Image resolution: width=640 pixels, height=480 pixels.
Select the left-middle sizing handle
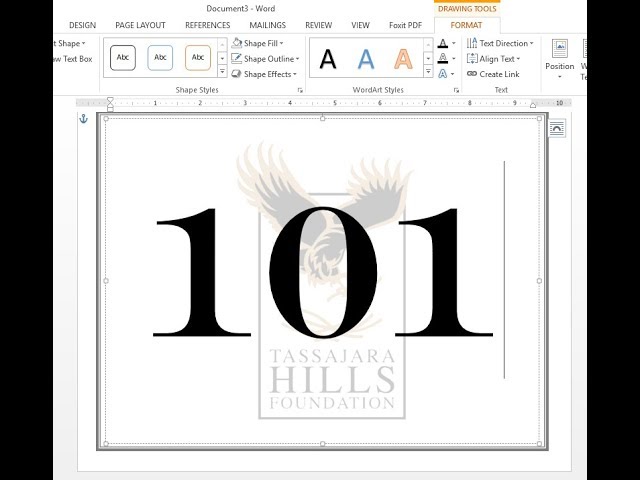[x=106, y=281]
